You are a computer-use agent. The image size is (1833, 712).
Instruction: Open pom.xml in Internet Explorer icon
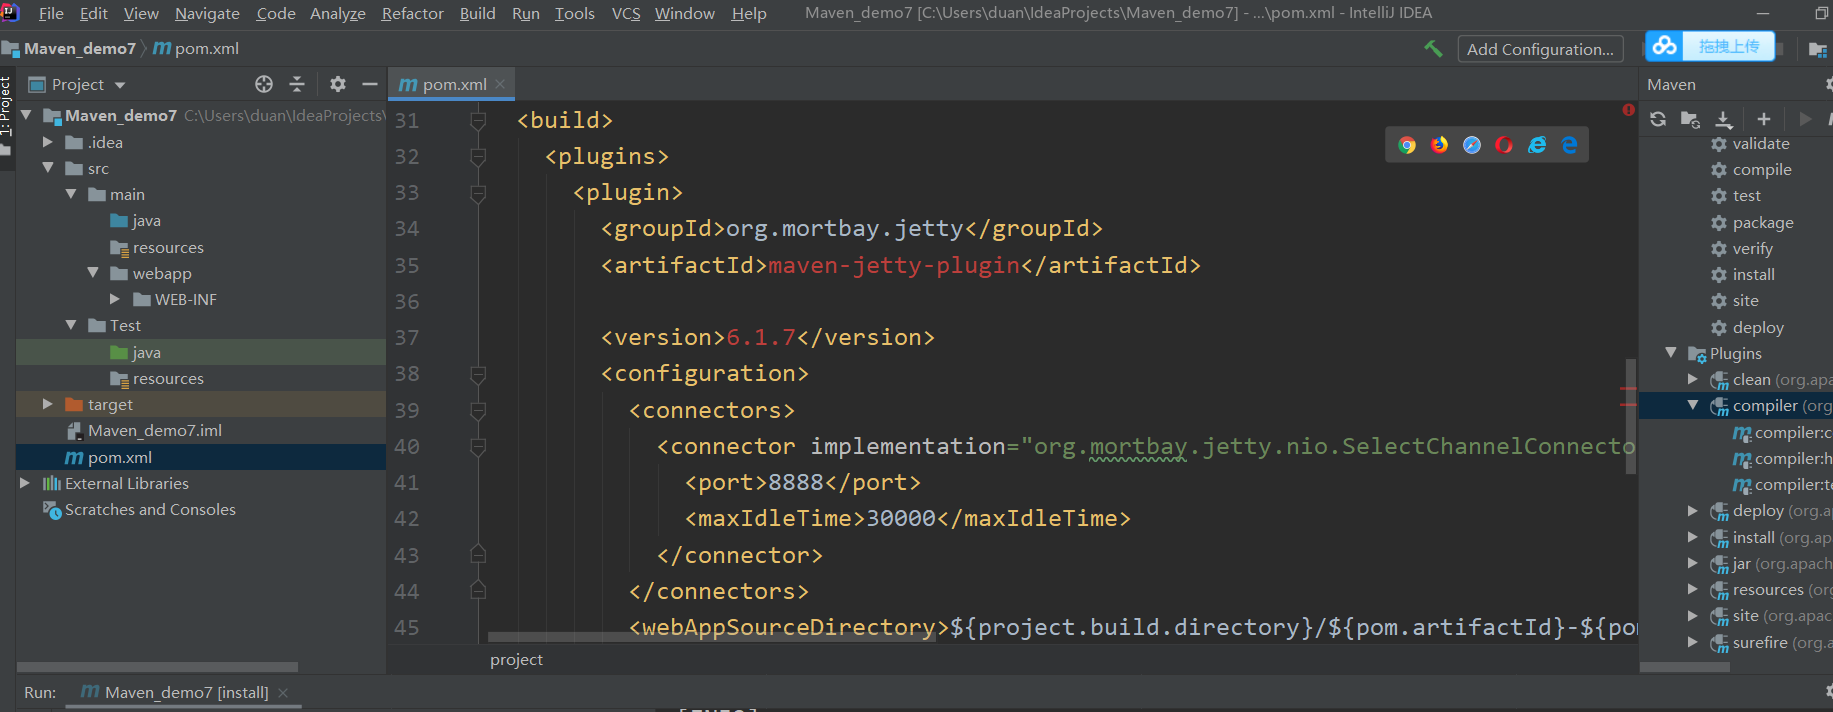[1537, 145]
